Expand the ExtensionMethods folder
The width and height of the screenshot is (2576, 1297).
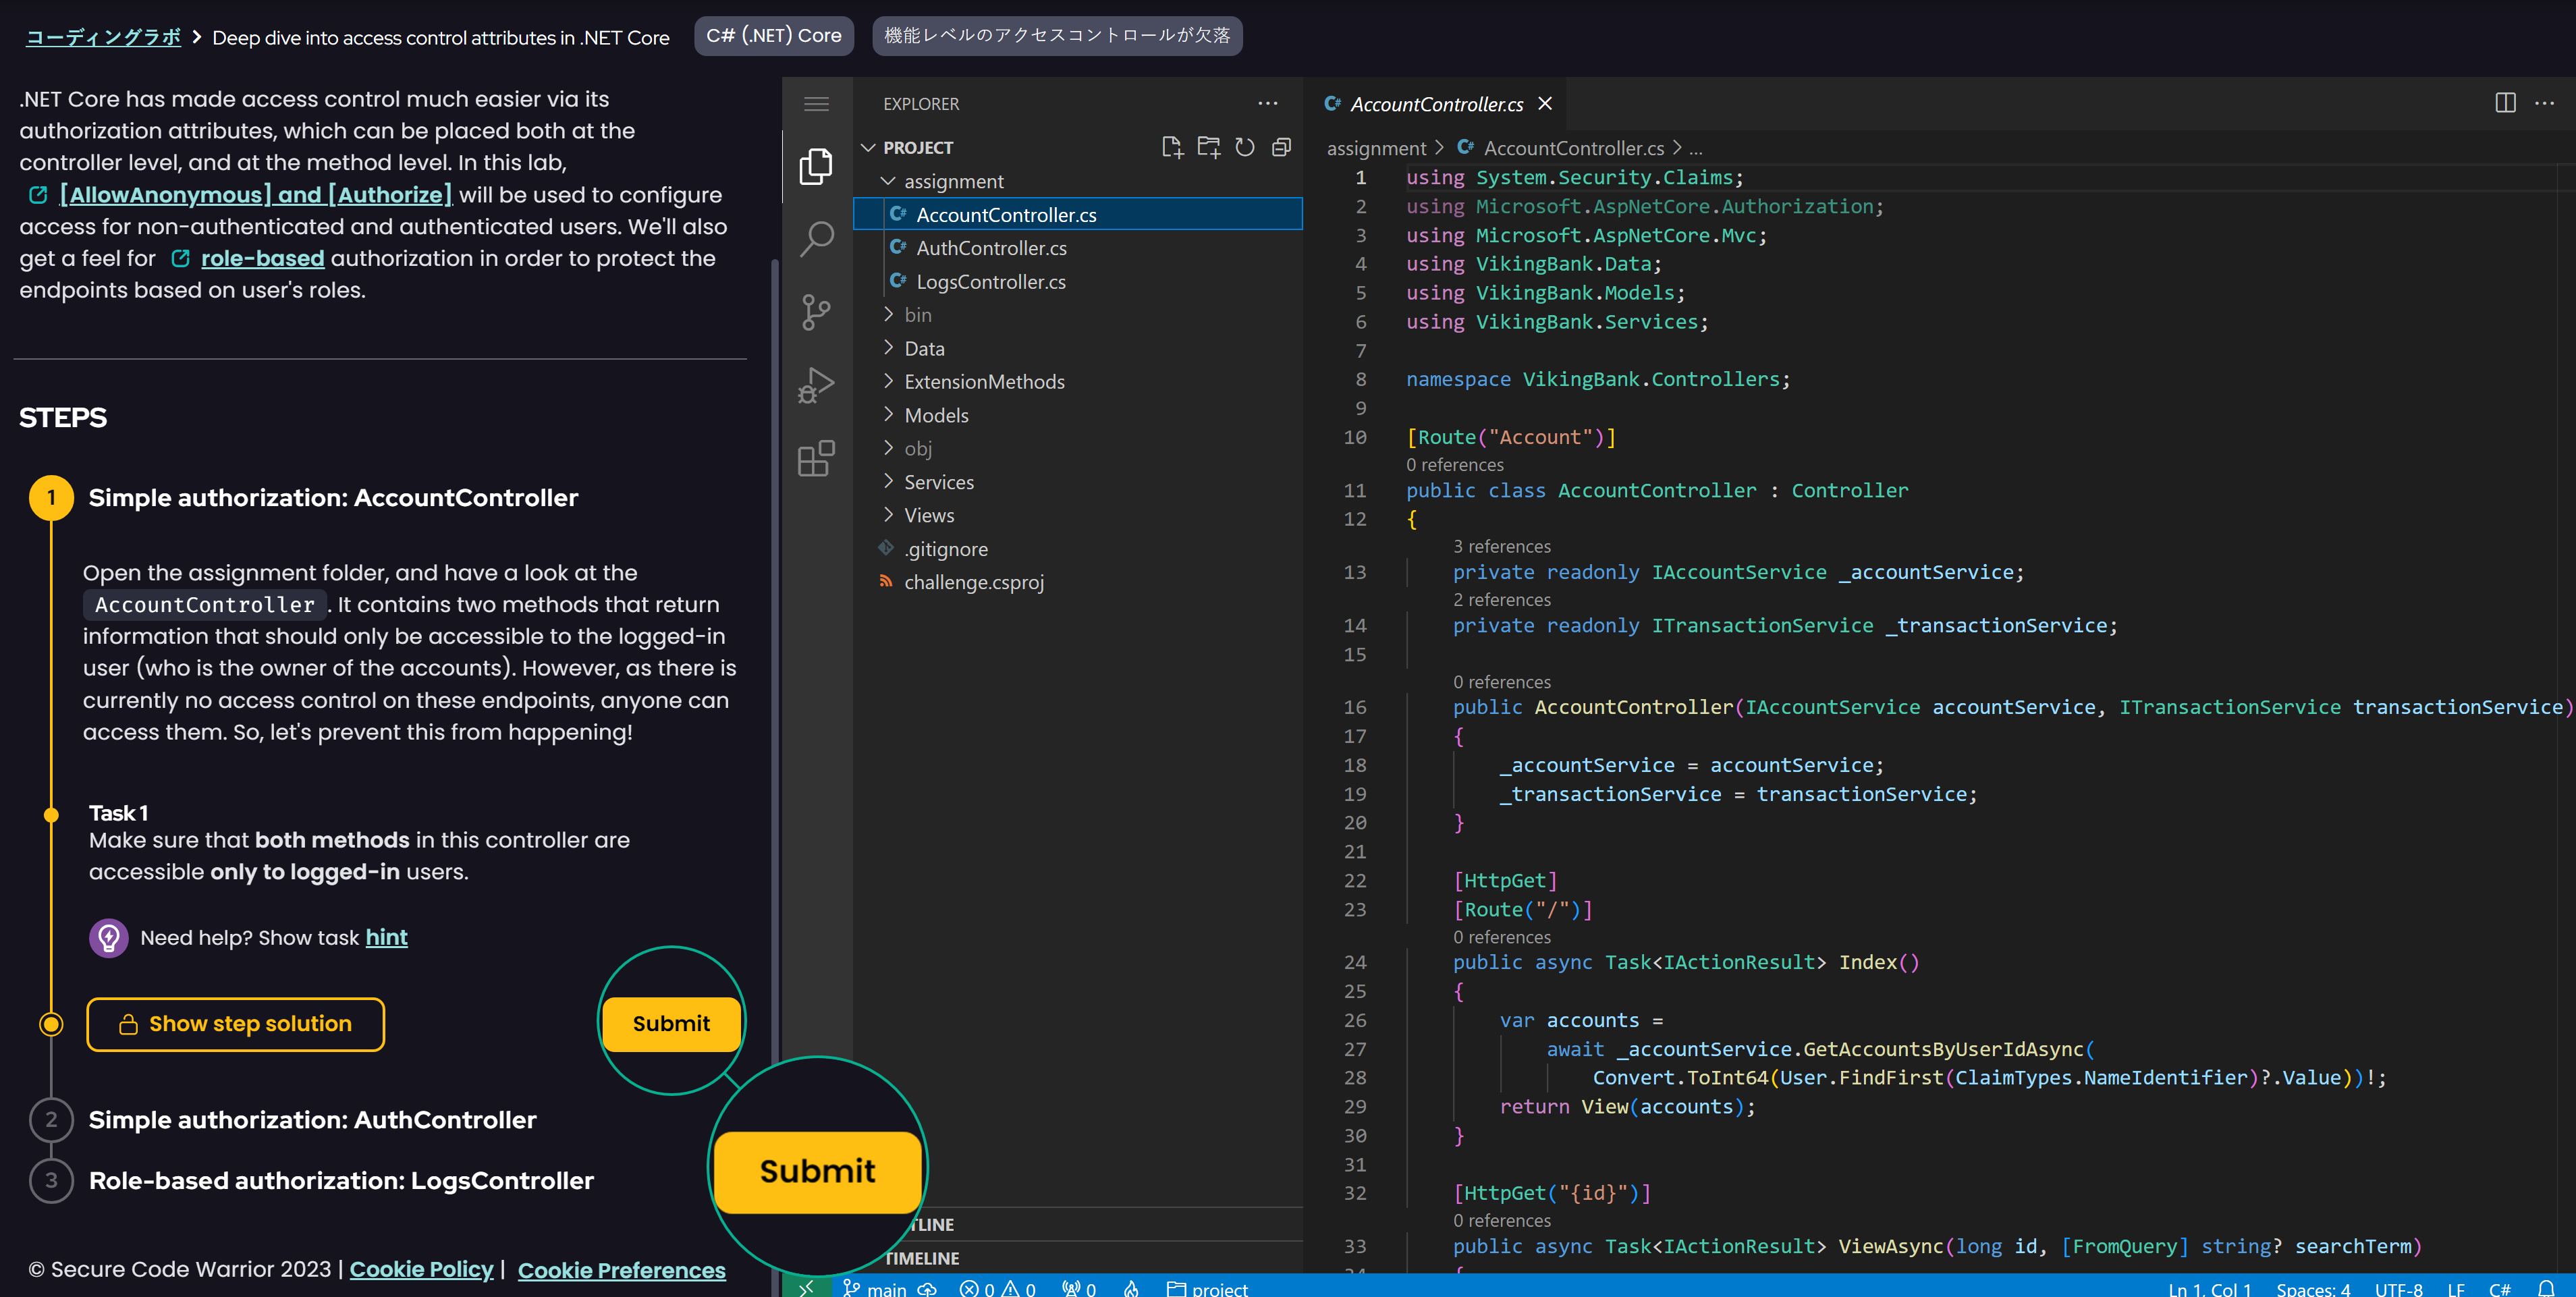point(887,381)
